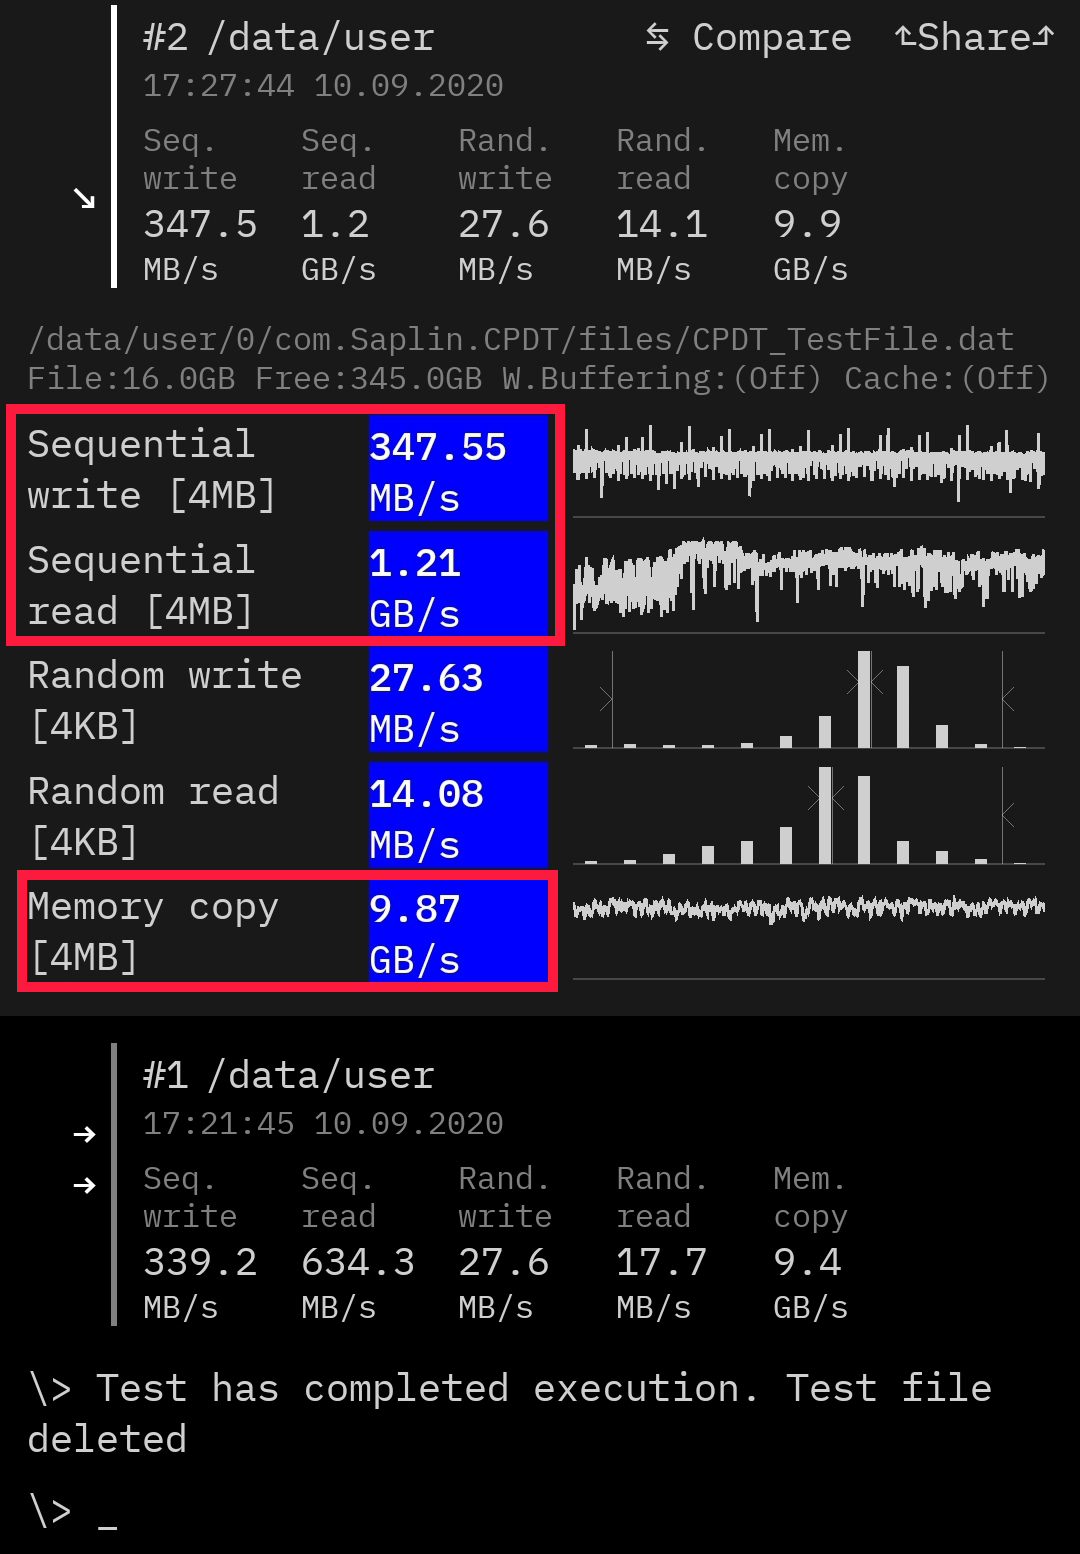Open the Memory copy throughput graph

tap(808, 910)
